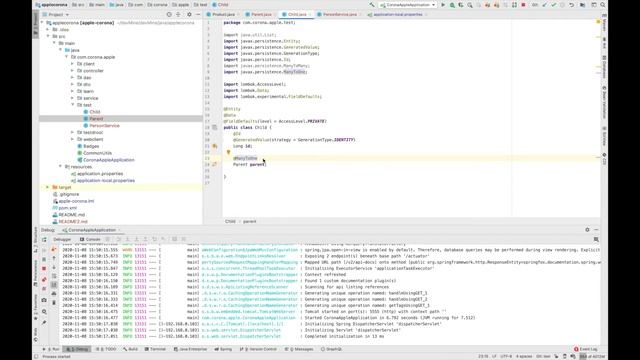Click the rollback undo arrow icon

571,5
